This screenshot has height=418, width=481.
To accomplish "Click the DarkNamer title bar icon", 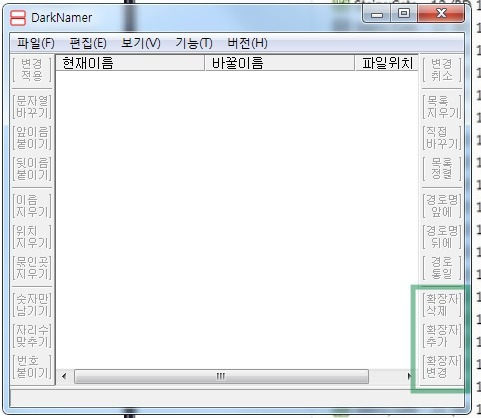I will click(18, 18).
